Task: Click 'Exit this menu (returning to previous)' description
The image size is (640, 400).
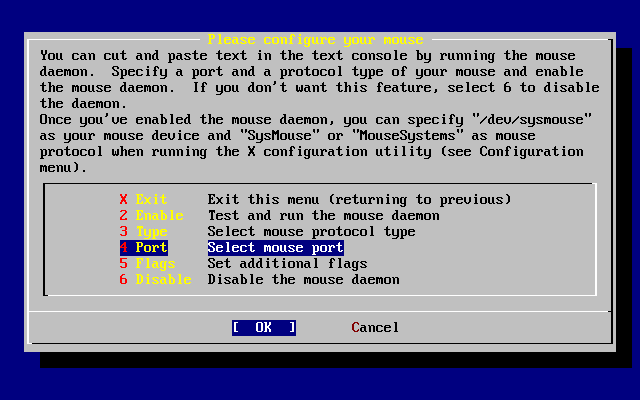Action: click(x=359, y=199)
